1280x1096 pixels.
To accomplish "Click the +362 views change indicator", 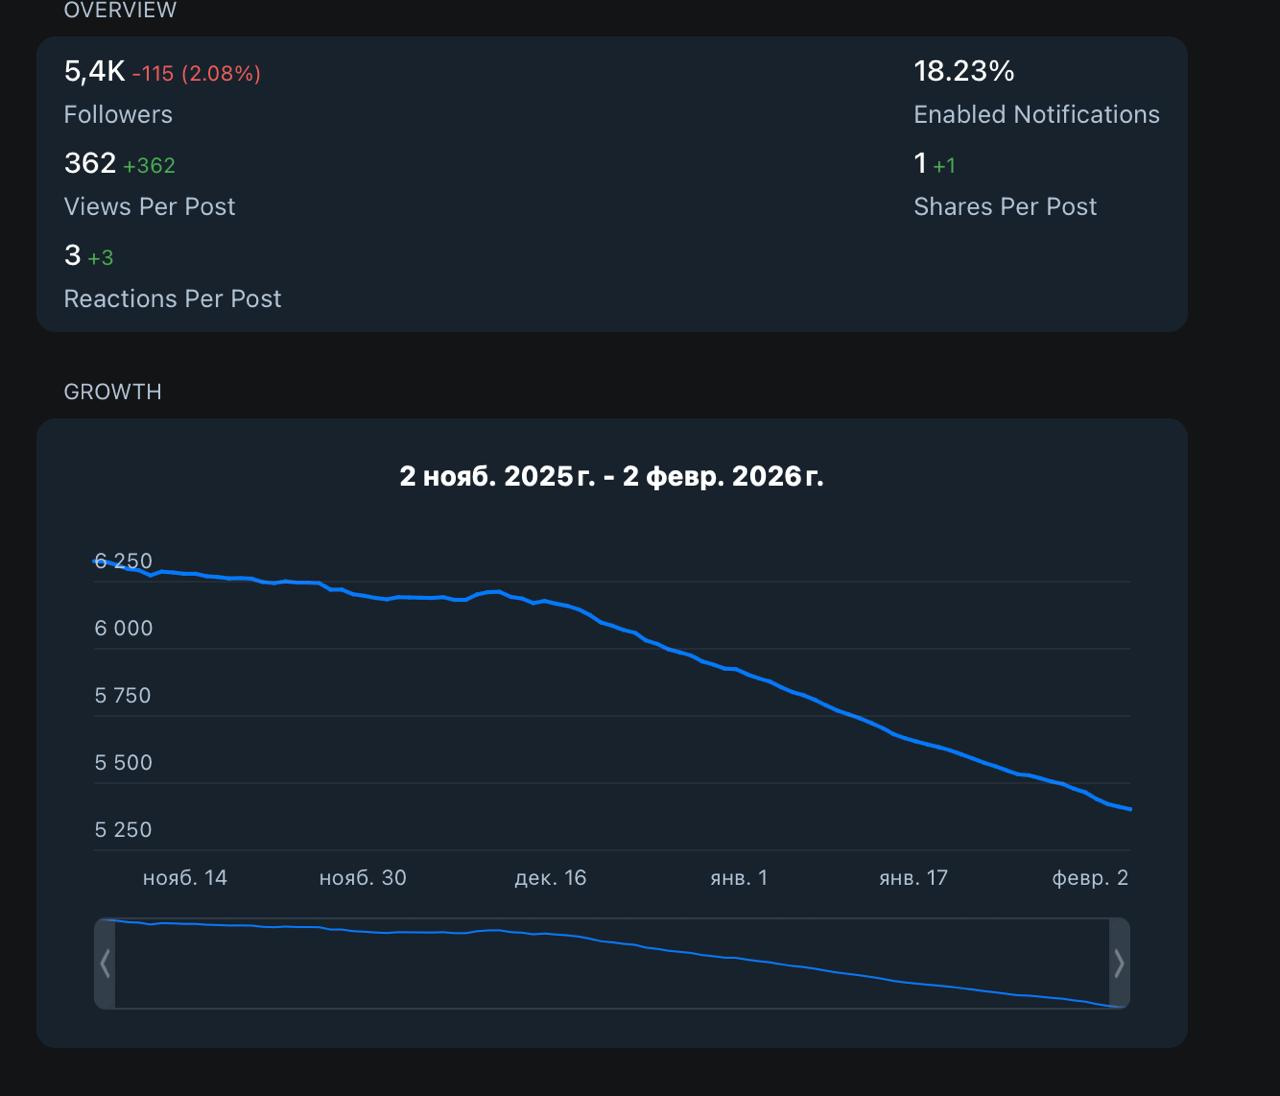I will point(149,166).
